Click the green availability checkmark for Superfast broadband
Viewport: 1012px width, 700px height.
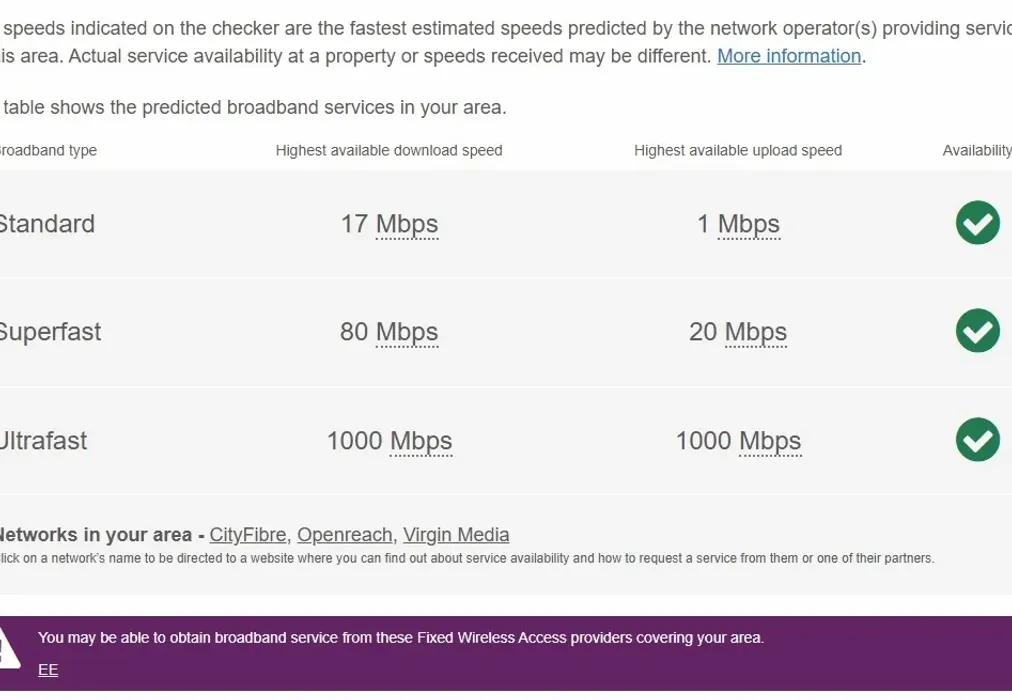[977, 331]
